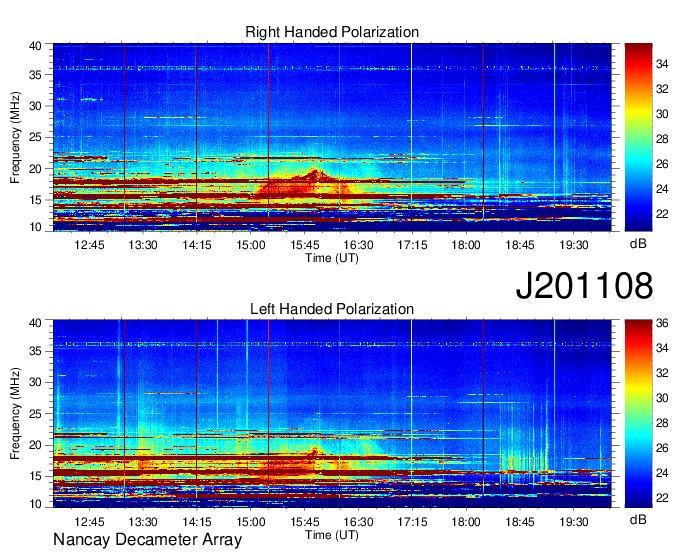The width and height of the screenshot is (680, 552).
Task: Select Time (UT) label under Left Handed plot
Action: [x=332, y=535]
